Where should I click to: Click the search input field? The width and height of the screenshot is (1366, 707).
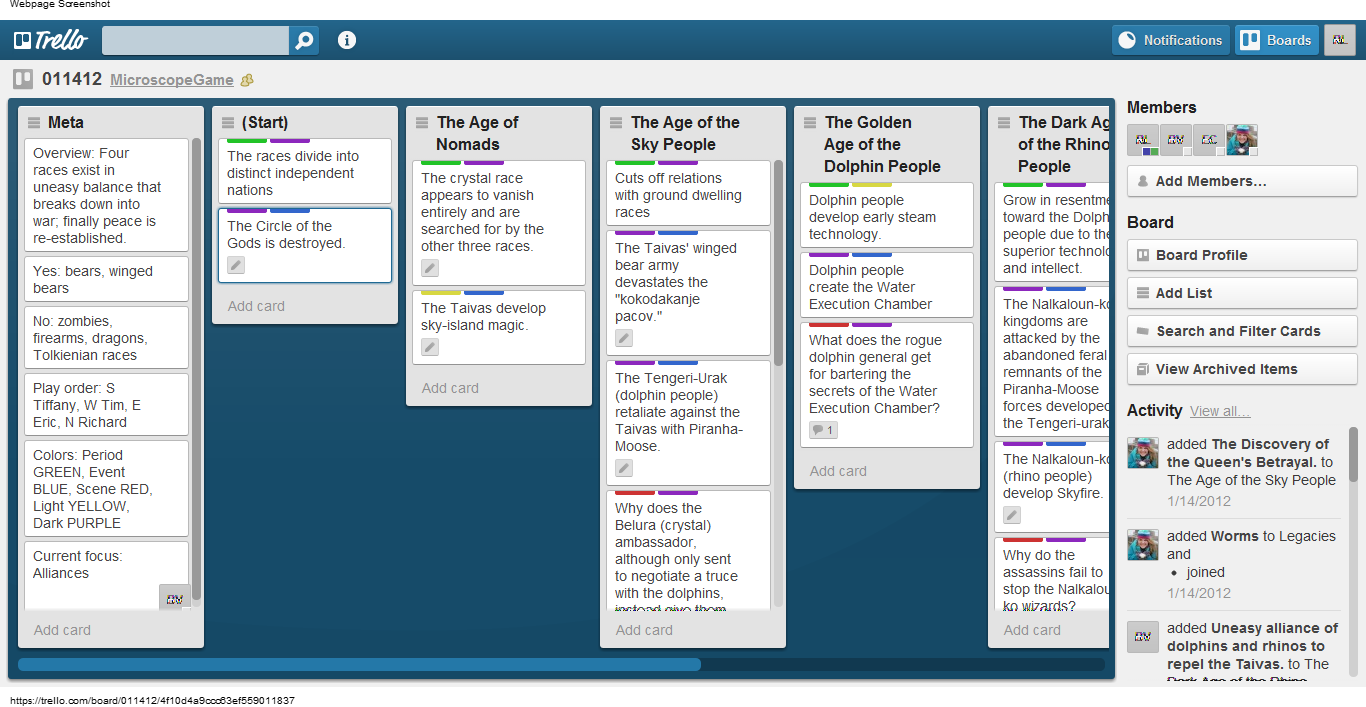pyautogui.click(x=196, y=40)
